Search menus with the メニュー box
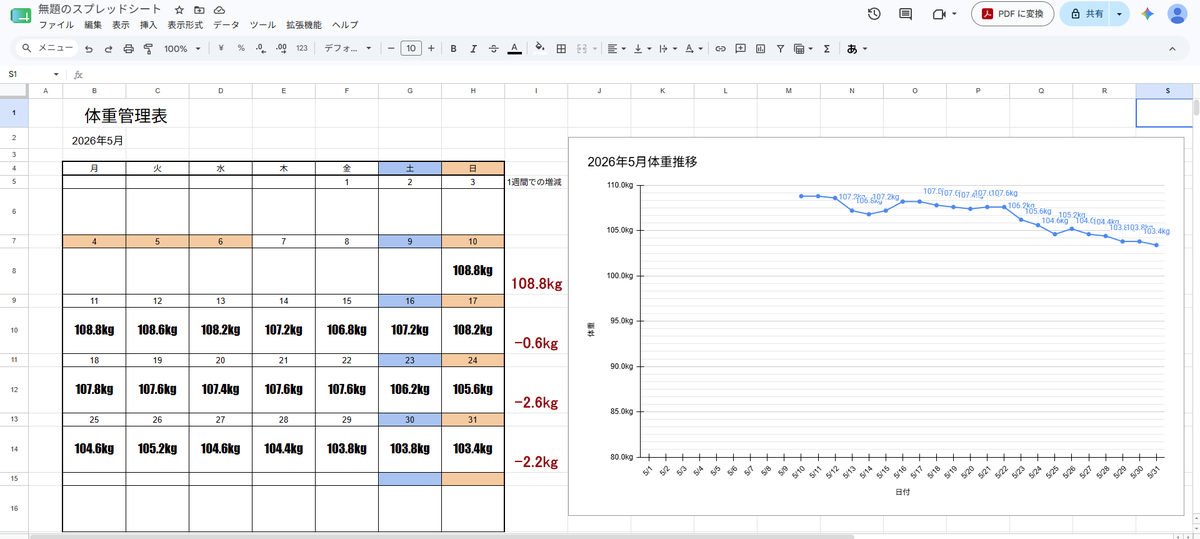The width and height of the screenshot is (1200, 539). click(x=47, y=48)
